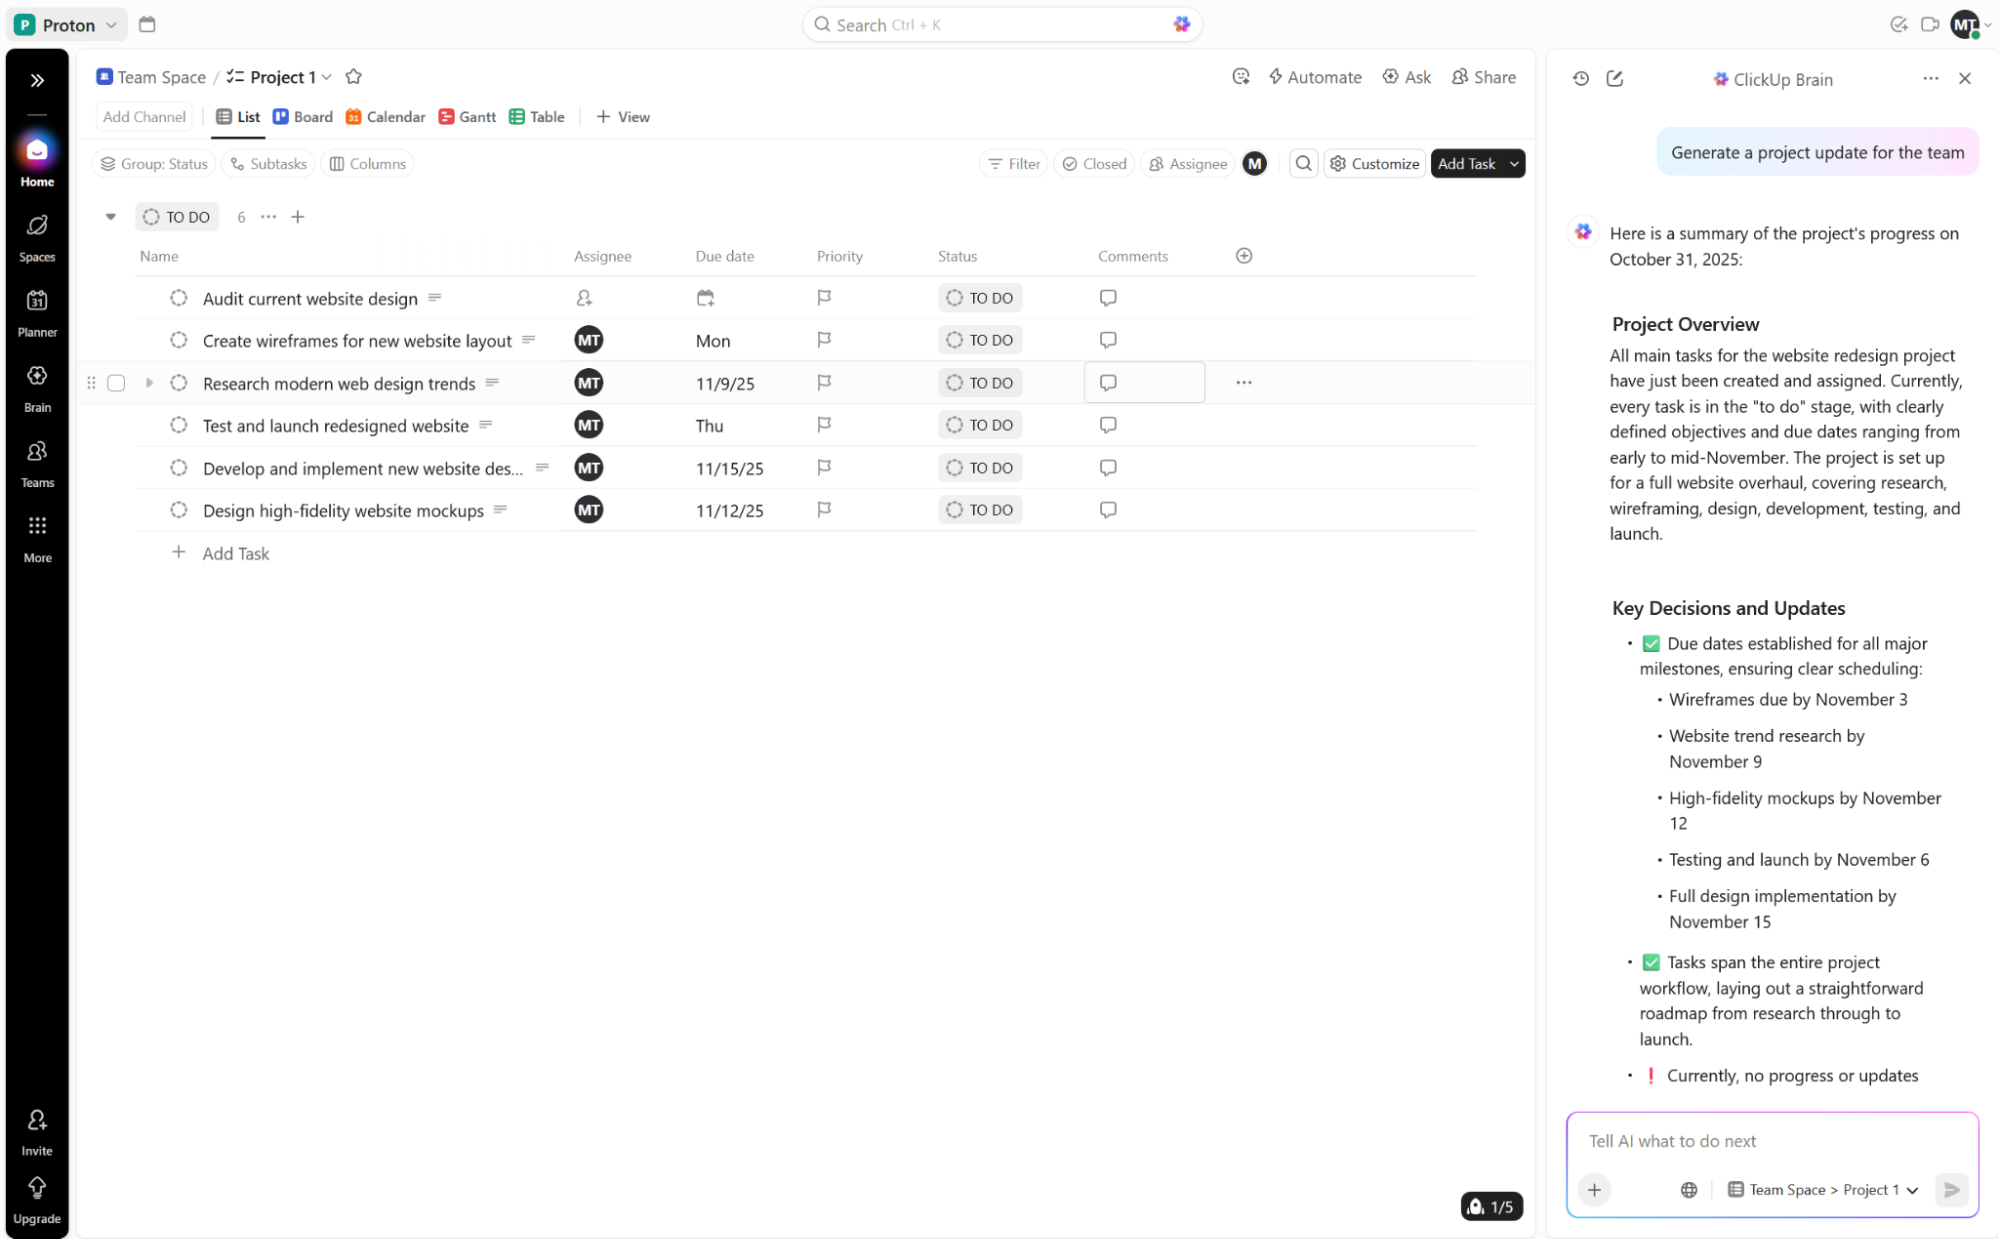Open the Planner in the left sidebar
1999x1239 pixels.
point(37,310)
